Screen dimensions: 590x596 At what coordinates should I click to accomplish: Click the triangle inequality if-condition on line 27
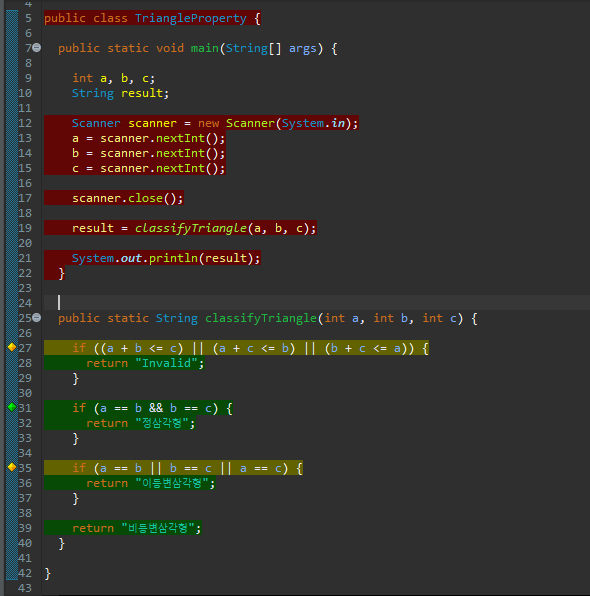(251, 348)
